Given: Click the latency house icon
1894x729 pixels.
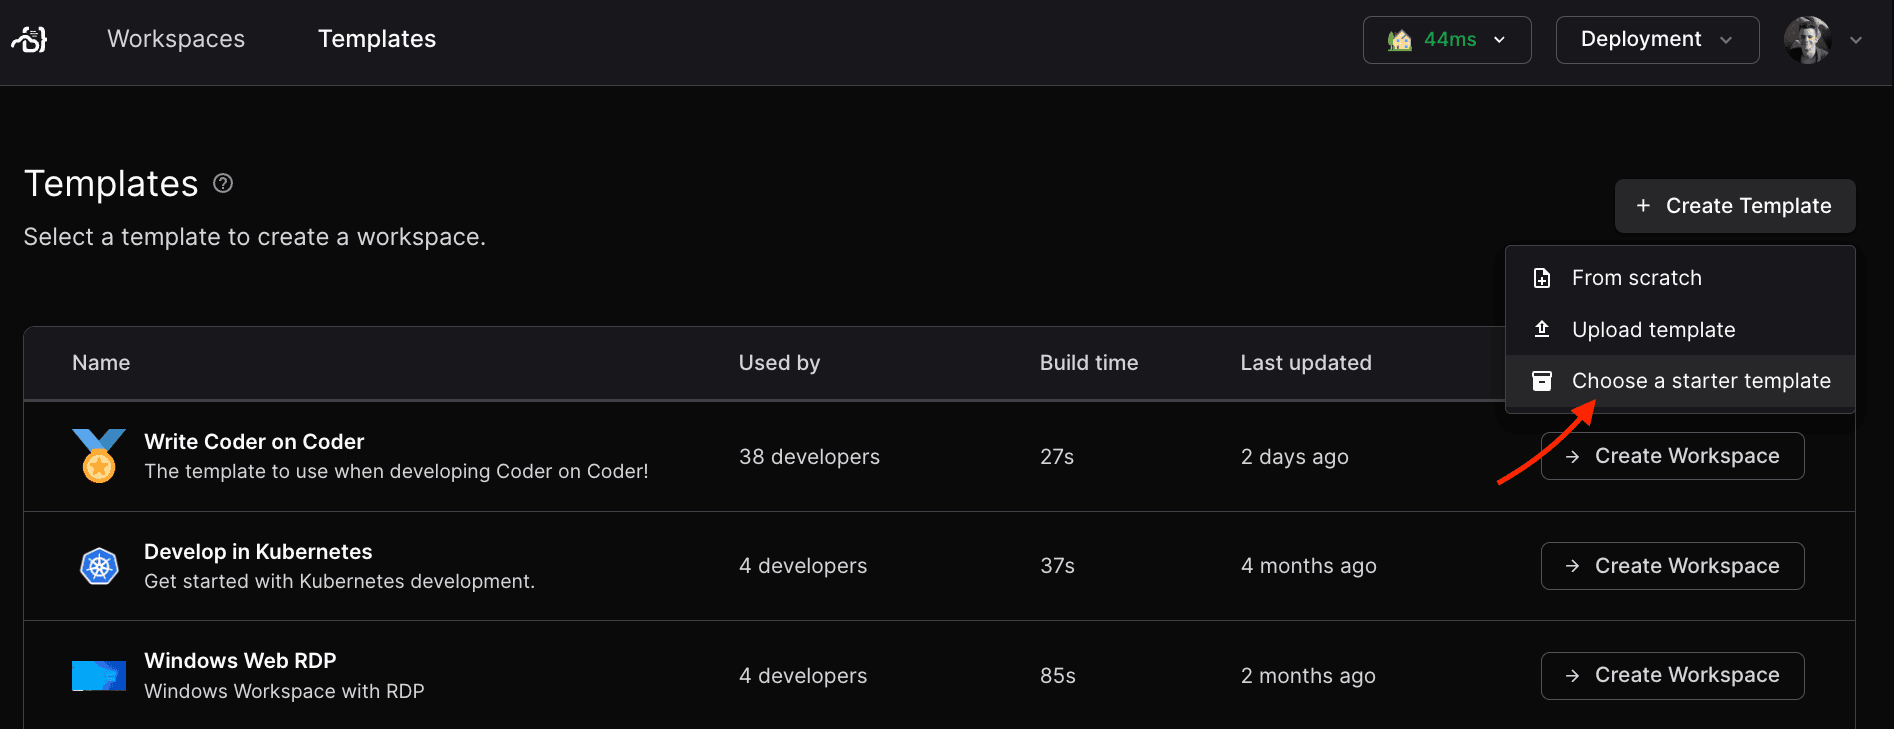Looking at the screenshot, I should point(1400,40).
